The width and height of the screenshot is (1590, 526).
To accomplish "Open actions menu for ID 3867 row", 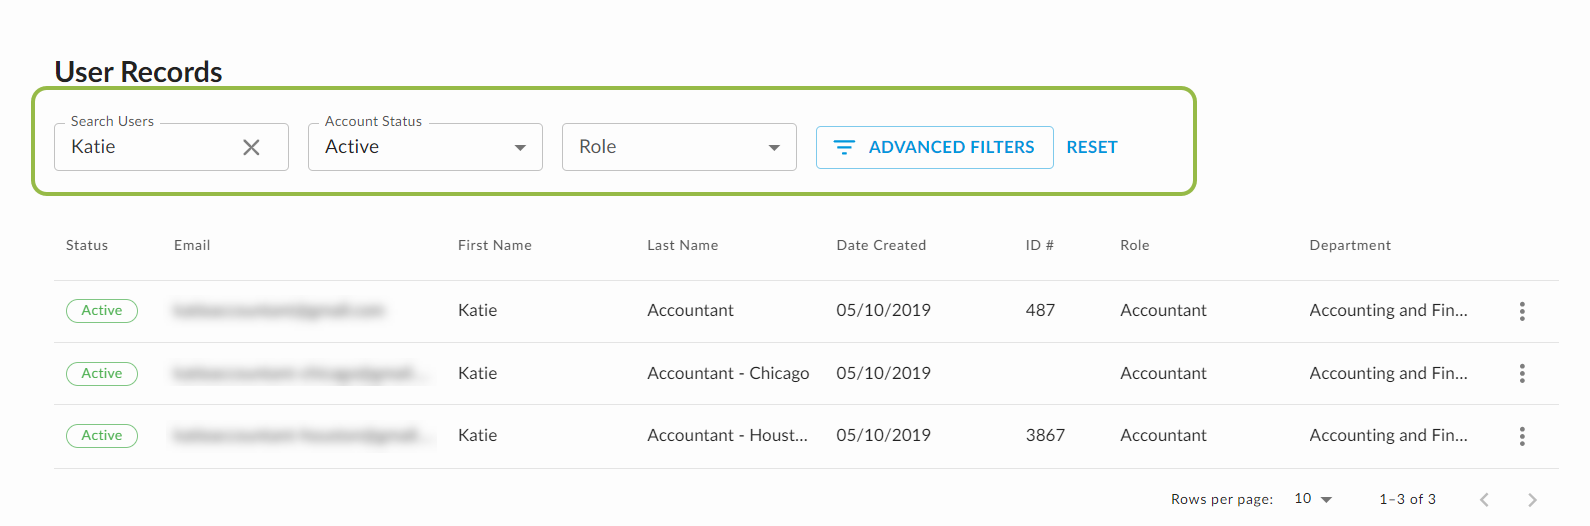I will pyautogui.click(x=1522, y=436).
